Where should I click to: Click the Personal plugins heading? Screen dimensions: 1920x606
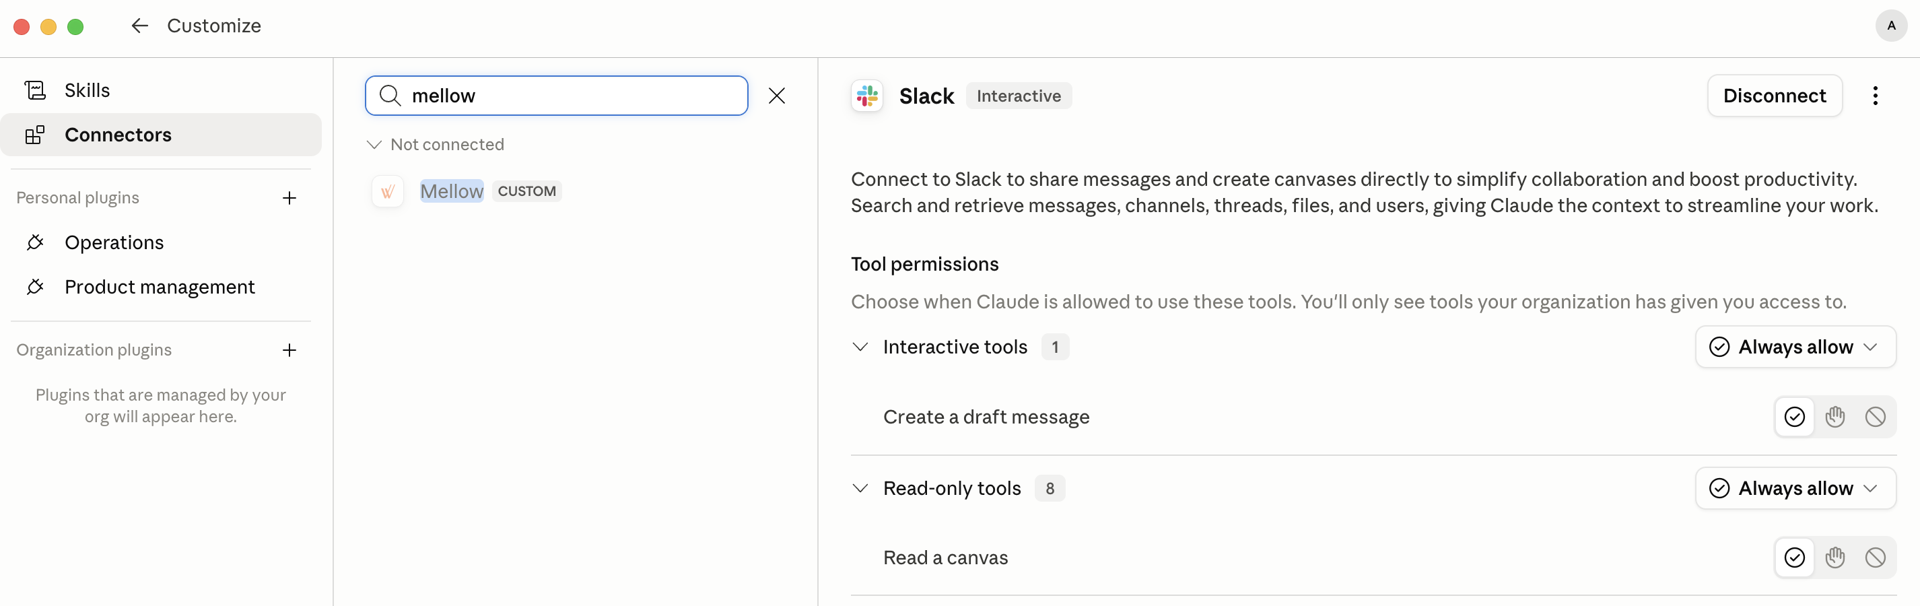point(78,198)
